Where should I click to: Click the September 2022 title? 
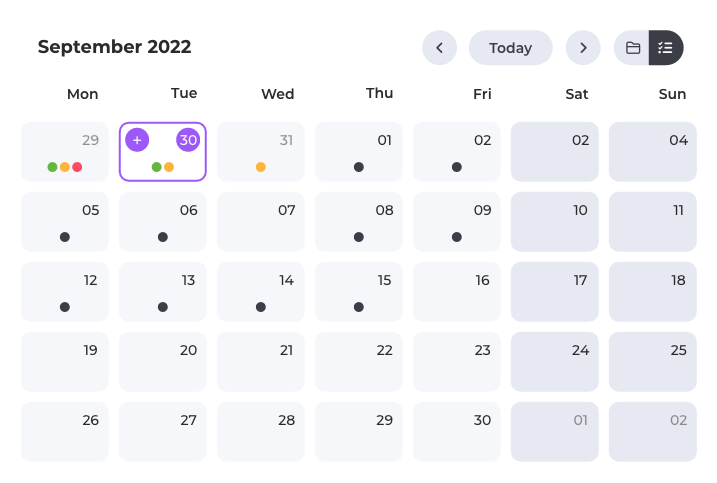point(114,47)
